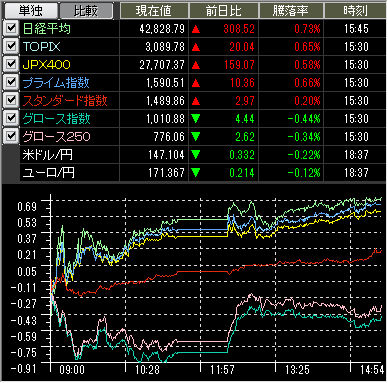Uncheck the プライム指数 checkbox
This screenshot has height=383, width=388.
pyautogui.click(x=11, y=82)
